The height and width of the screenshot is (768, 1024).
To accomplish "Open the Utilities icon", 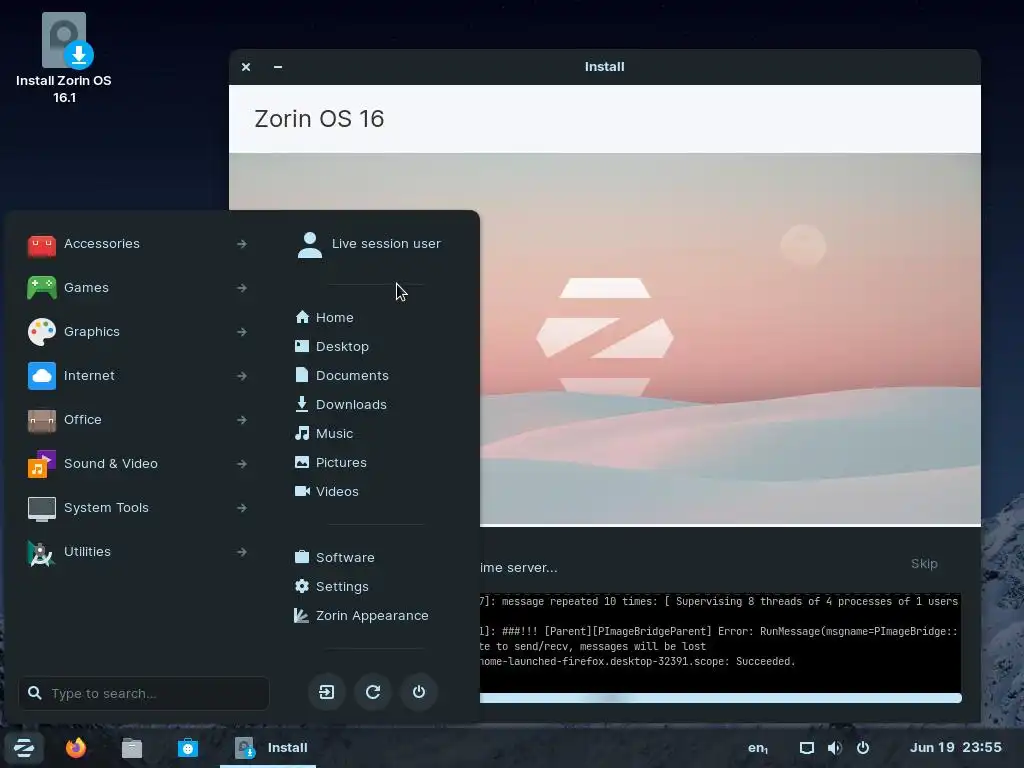I will [x=42, y=552].
